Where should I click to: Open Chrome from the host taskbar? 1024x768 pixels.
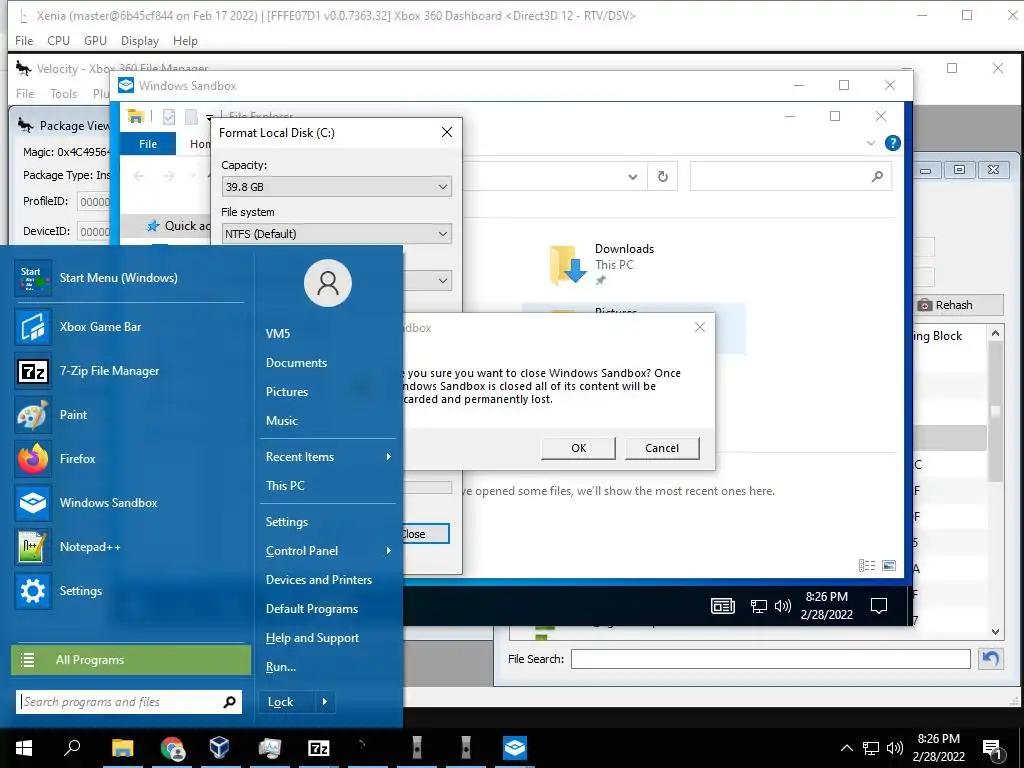pyautogui.click(x=172, y=748)
